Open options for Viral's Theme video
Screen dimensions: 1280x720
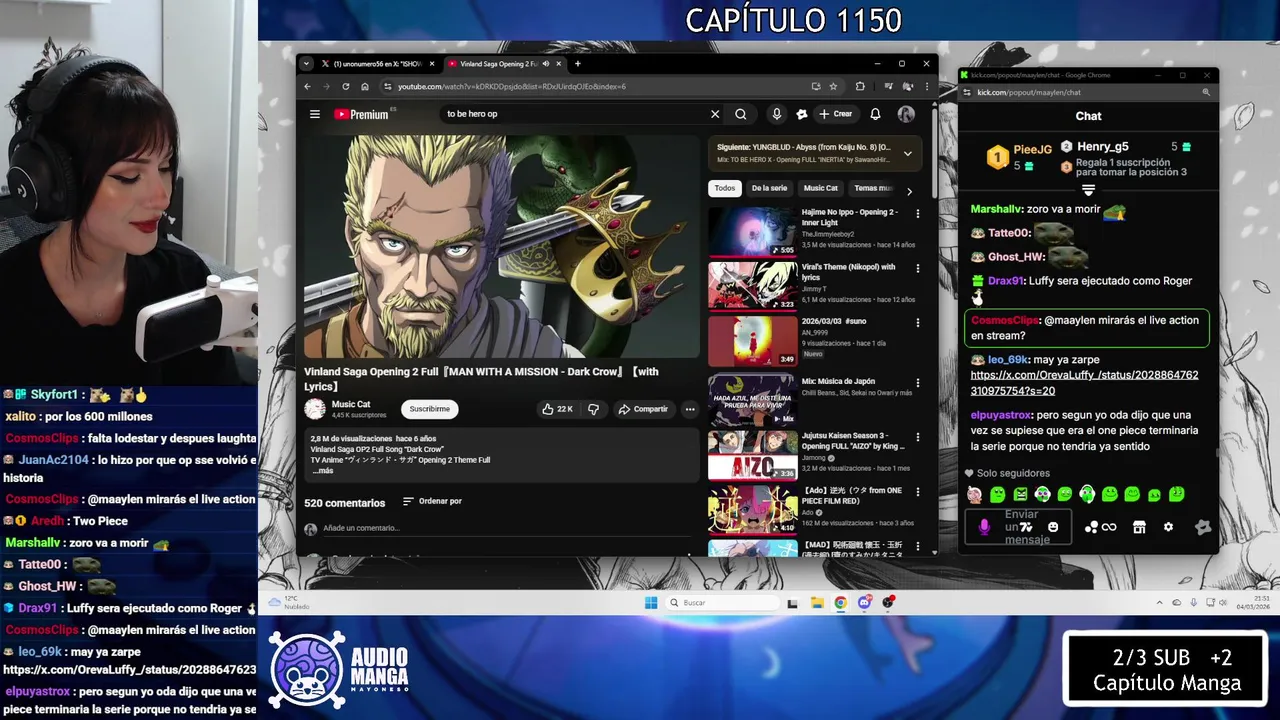[x=918, y=269]
